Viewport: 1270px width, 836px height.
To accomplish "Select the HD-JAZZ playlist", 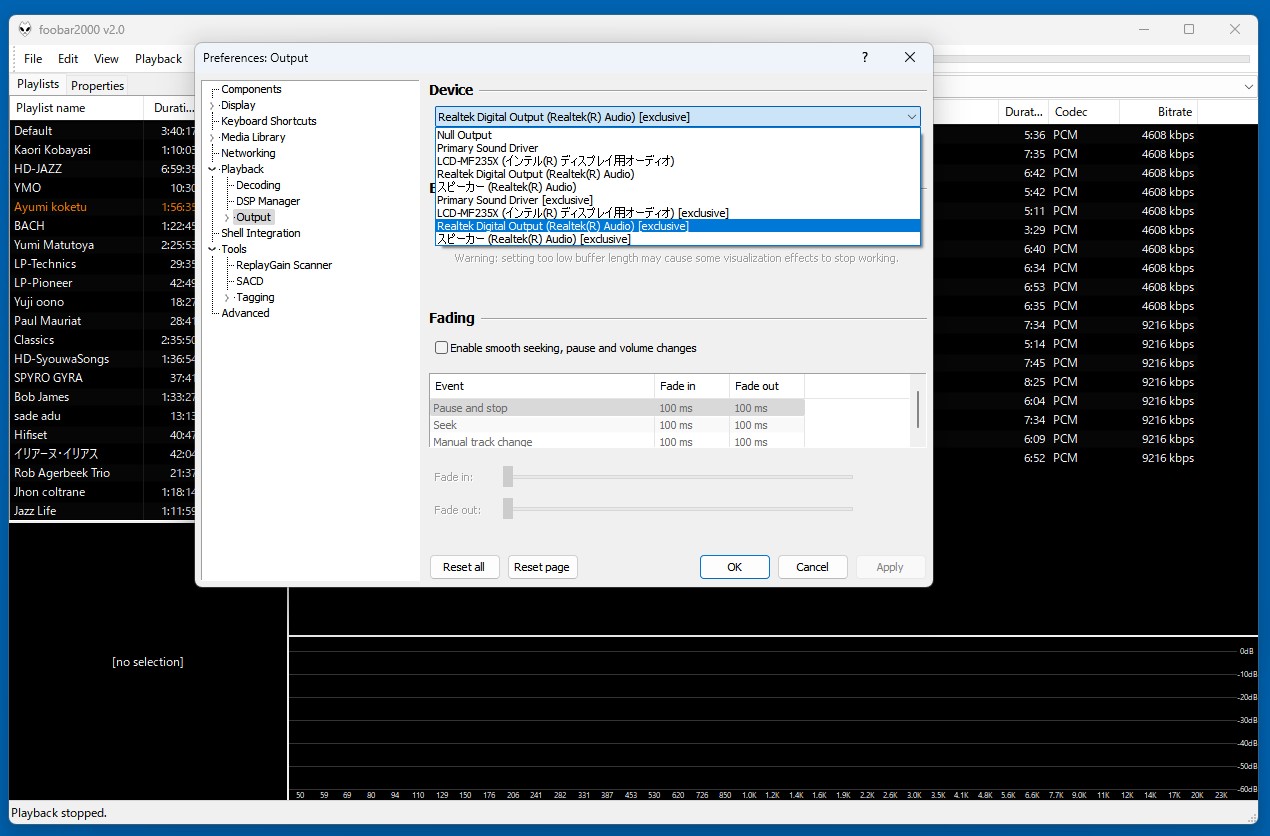I will [x=102, y=169].
